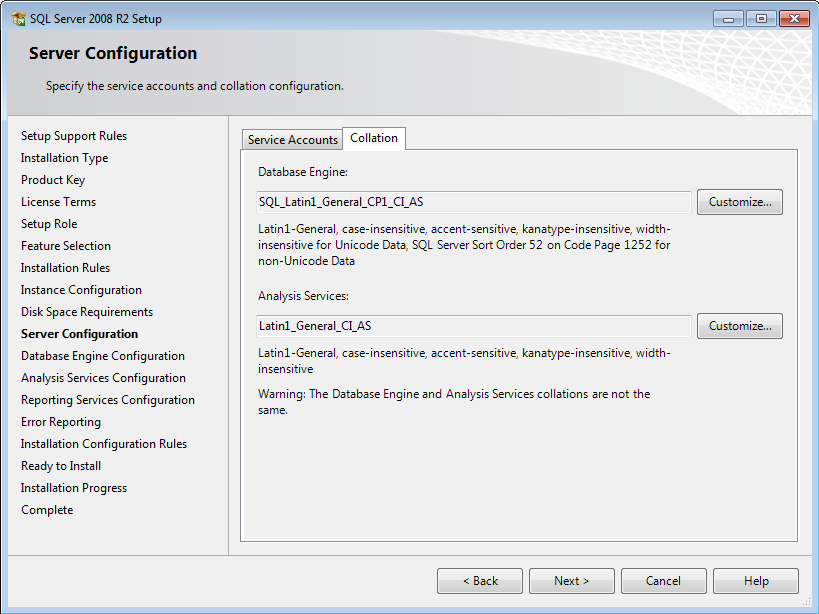Screen dimensions: 819x614
Task: Proceed with the Next button
Action: 572,581
